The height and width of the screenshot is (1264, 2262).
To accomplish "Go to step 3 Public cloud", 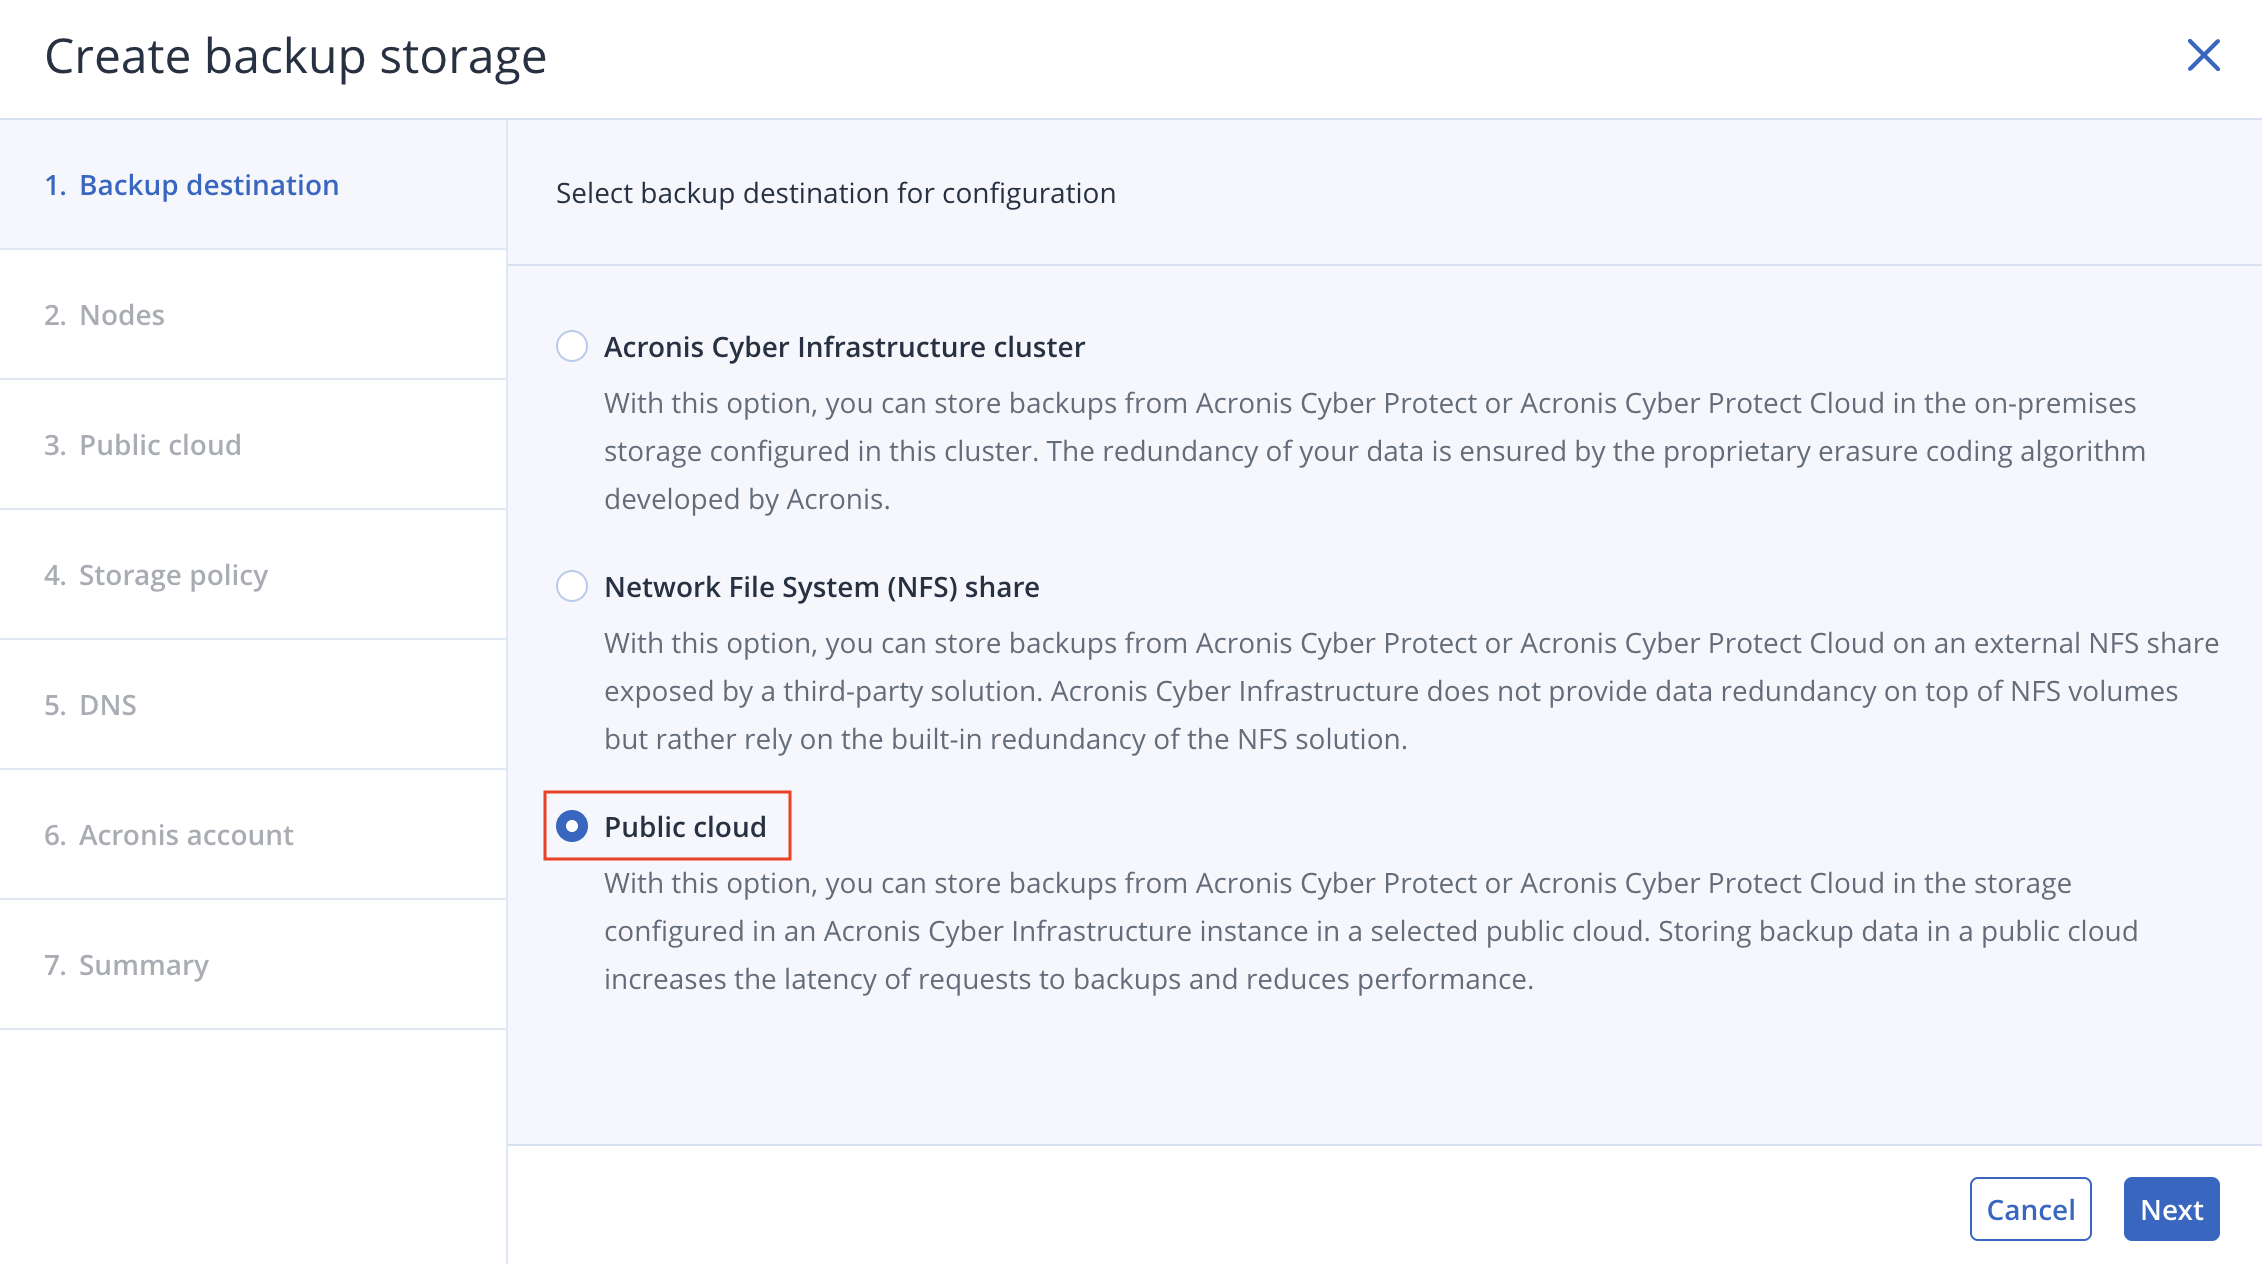I will 160,445.
